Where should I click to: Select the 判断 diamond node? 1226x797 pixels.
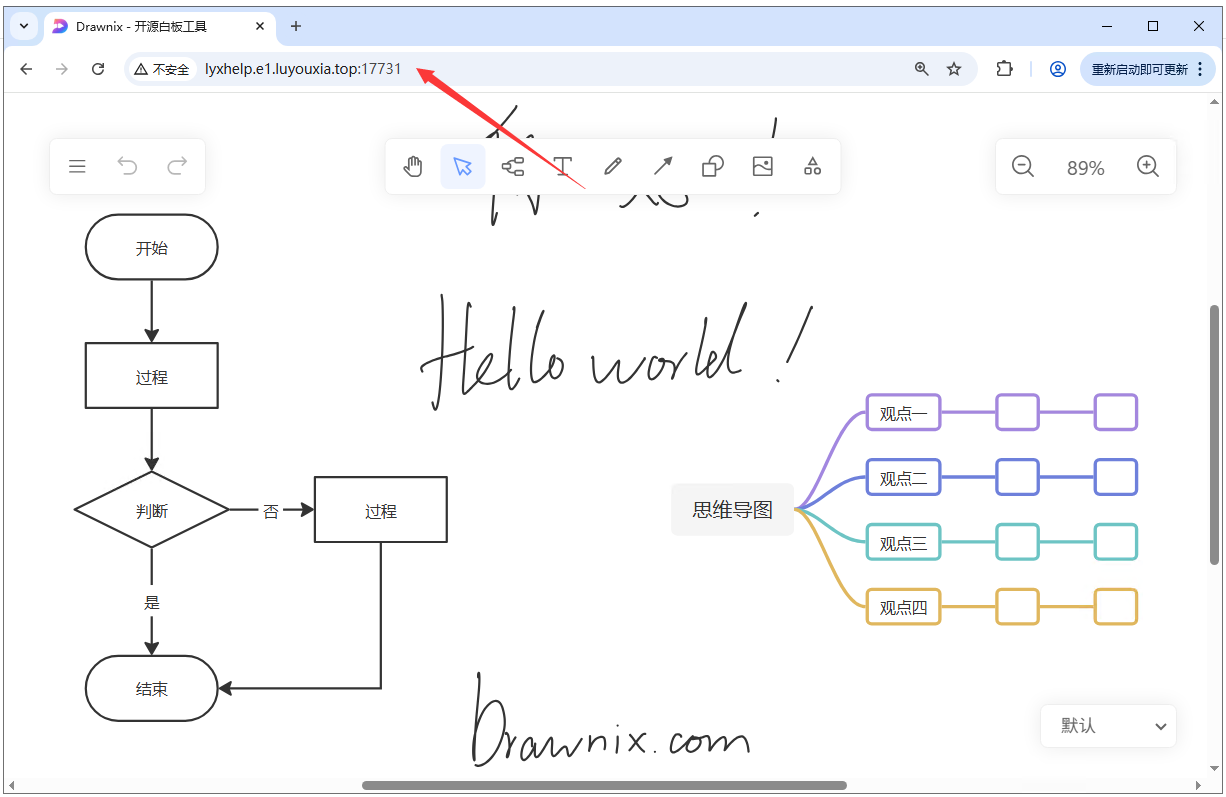click(152, 510)
